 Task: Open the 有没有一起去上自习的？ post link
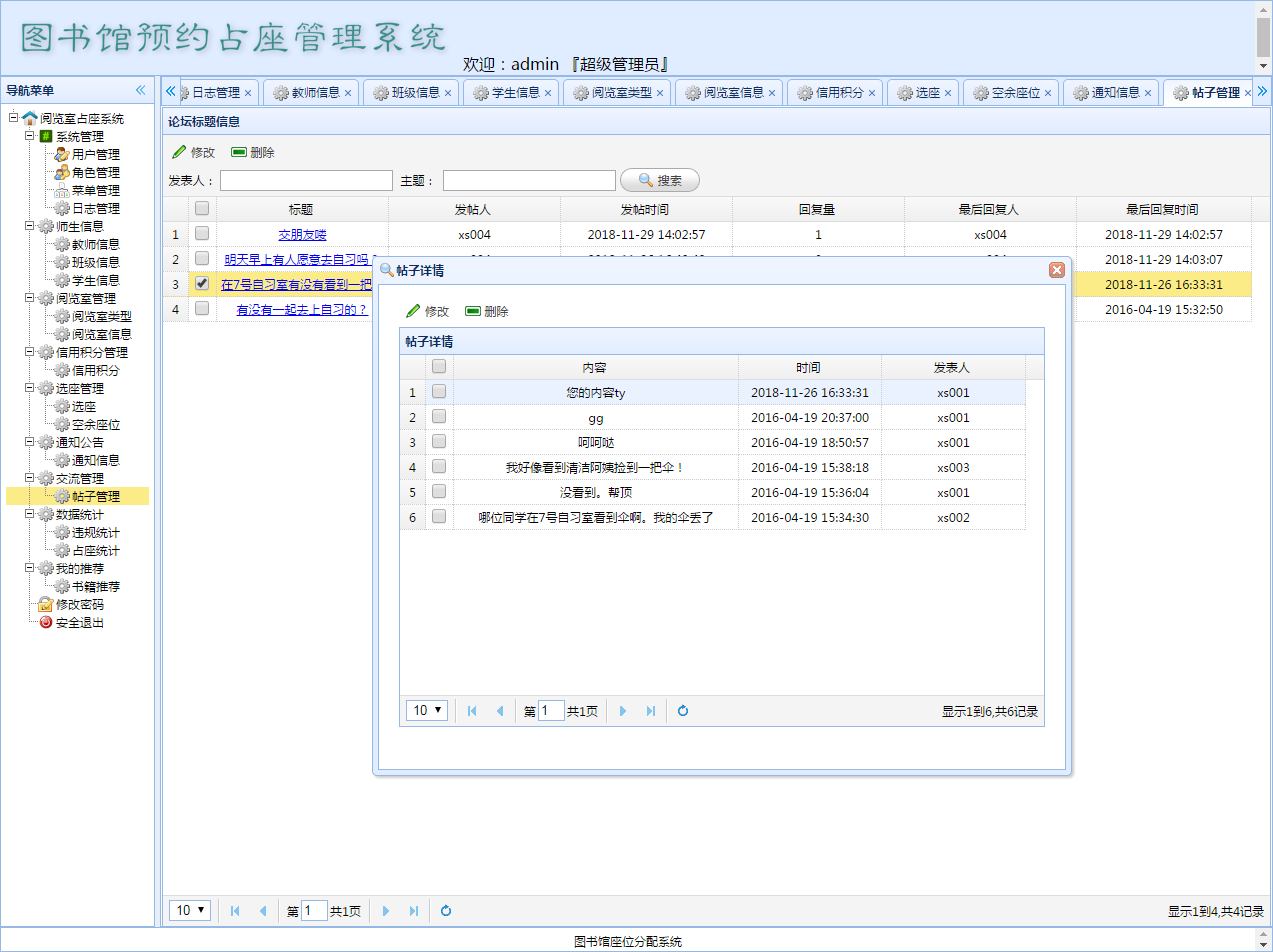[x=302, y=310]
